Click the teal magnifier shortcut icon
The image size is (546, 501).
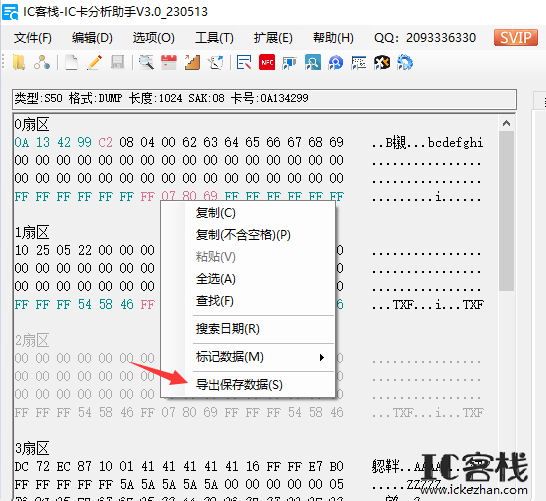point(313,63)
